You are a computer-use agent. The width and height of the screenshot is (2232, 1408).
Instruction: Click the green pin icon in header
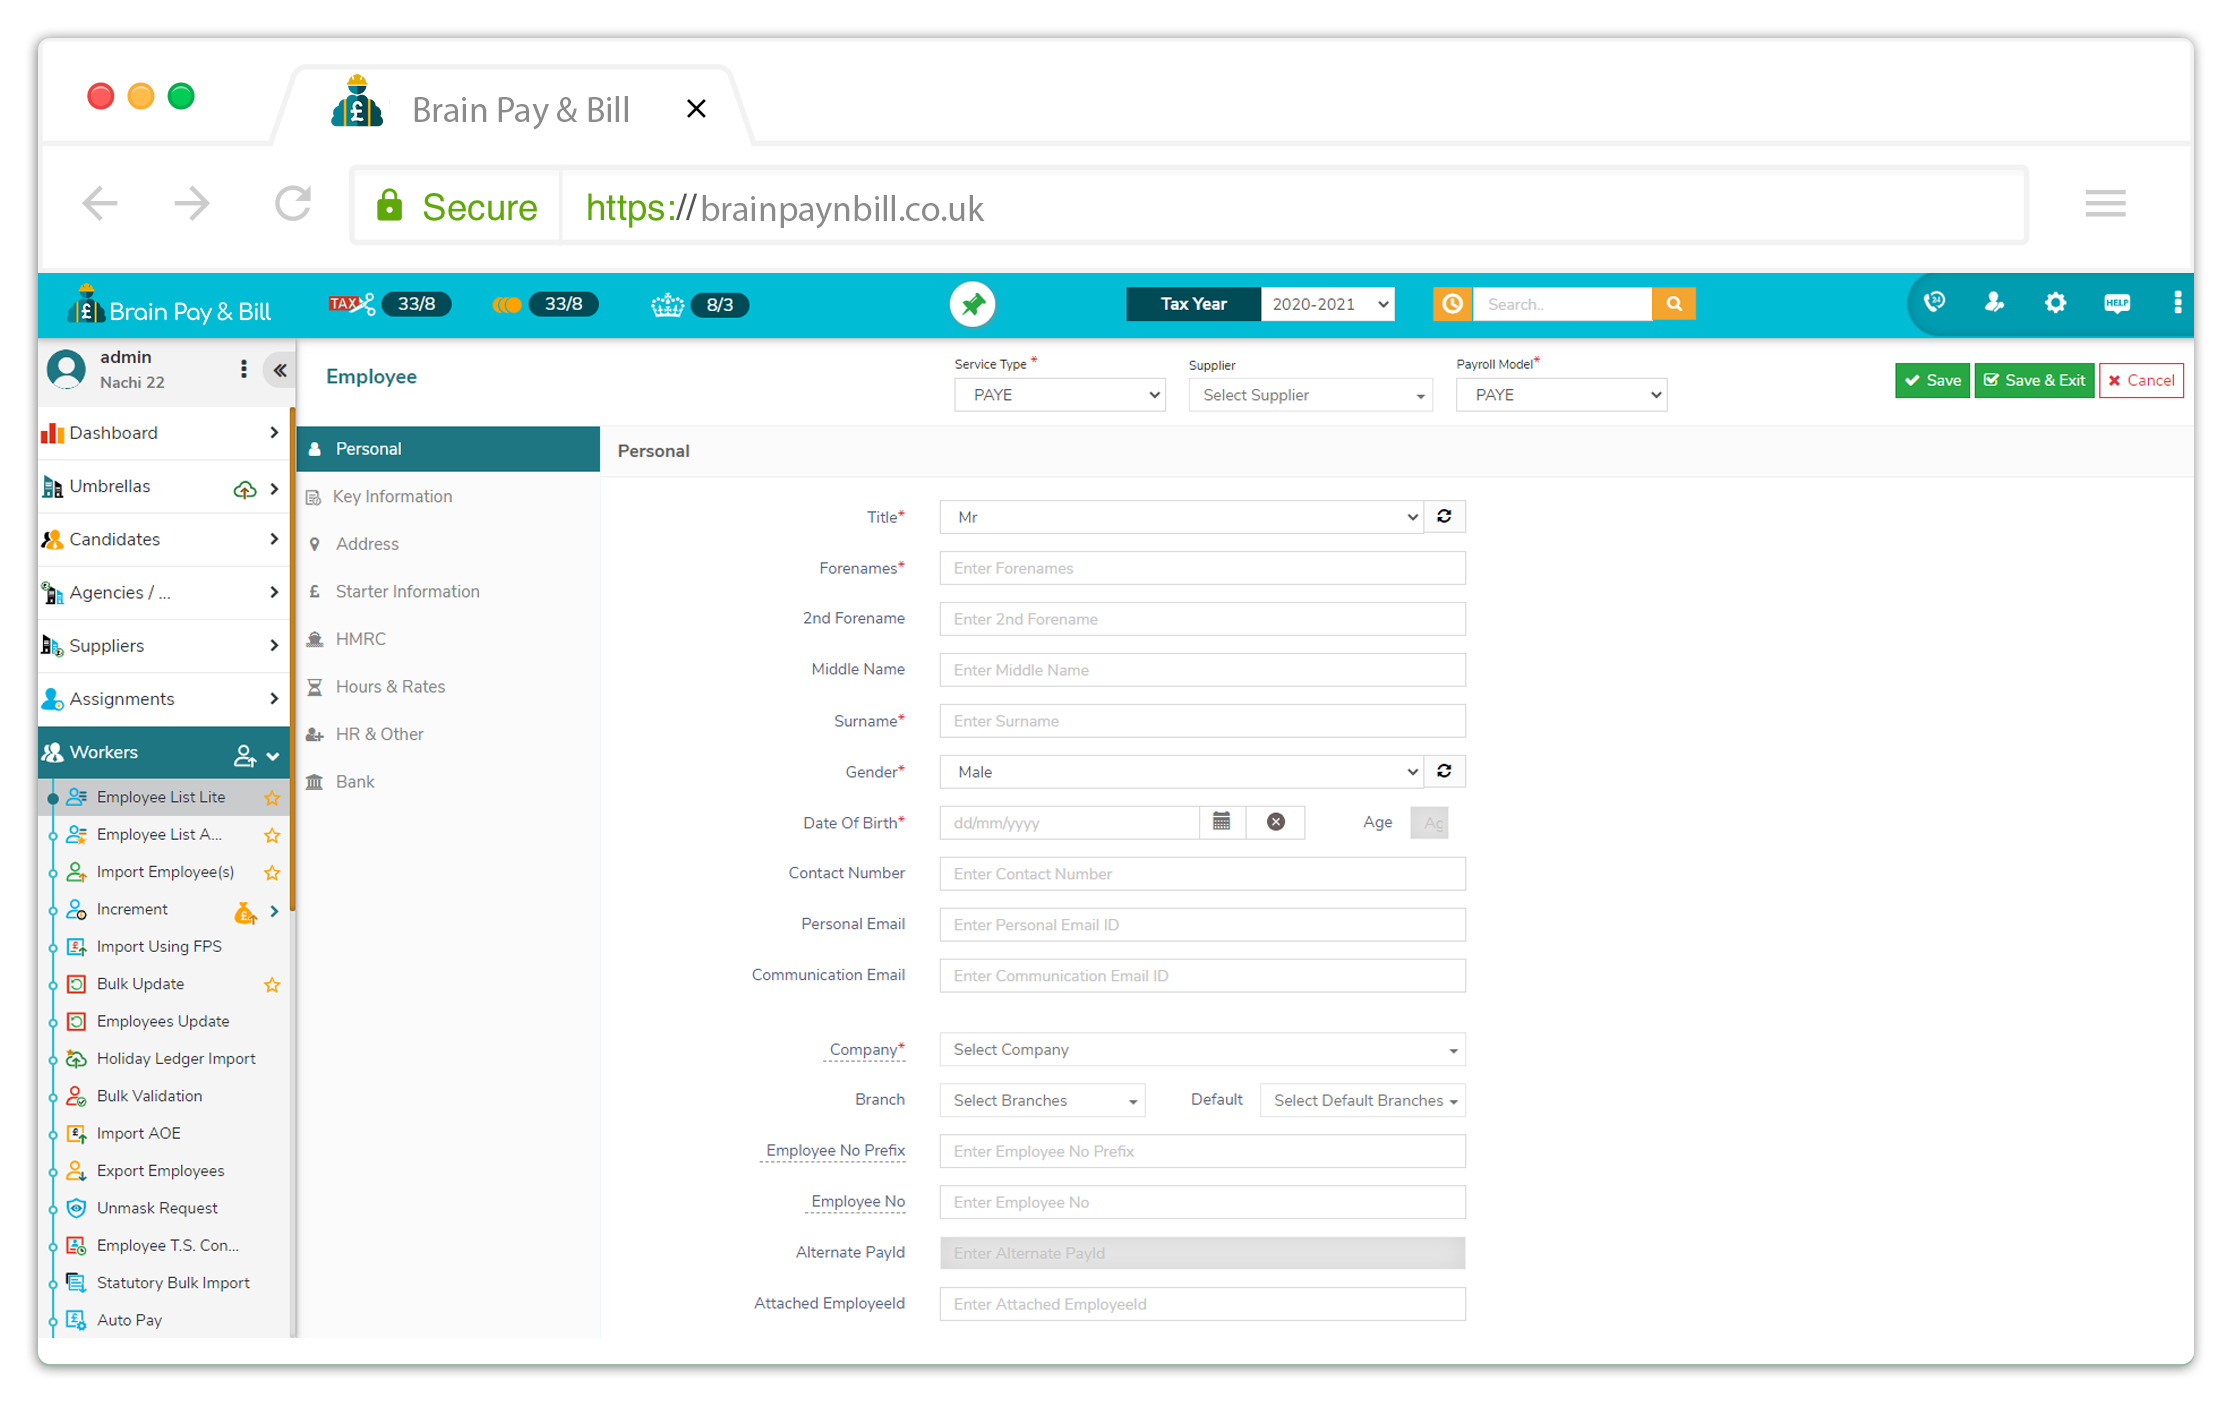pos(972,304)
